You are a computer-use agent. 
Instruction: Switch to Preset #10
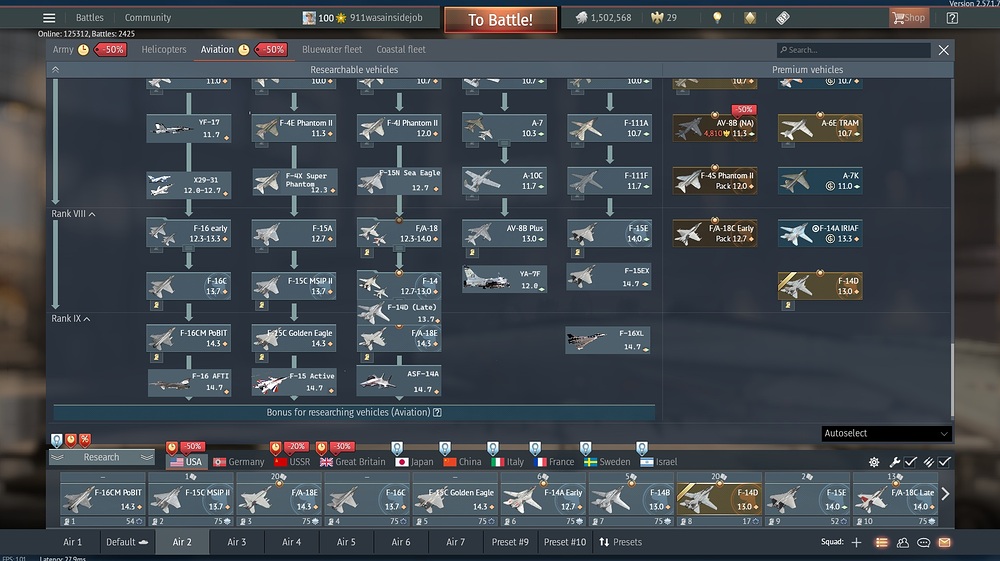[x=565, y=542]
